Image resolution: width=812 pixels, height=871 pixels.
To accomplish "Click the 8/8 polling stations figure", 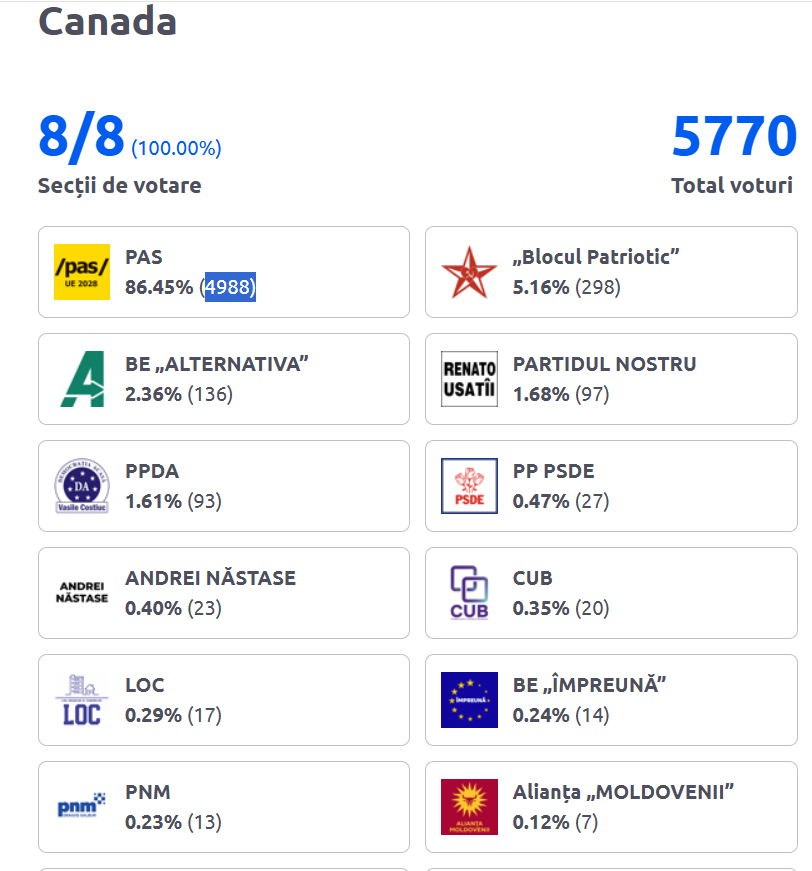I will pyautogui.click(x=81, y=136).
